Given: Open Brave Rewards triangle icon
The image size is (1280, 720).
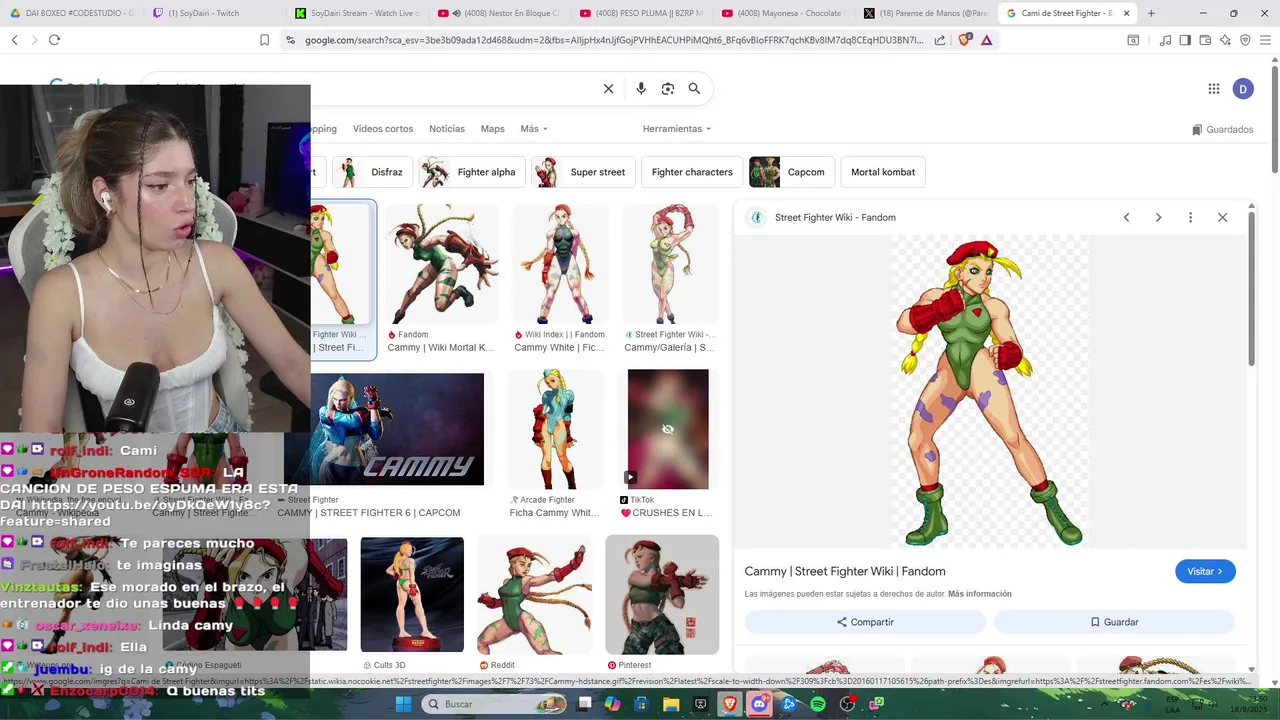Looking at the screenshot, I should coord(987,40).
